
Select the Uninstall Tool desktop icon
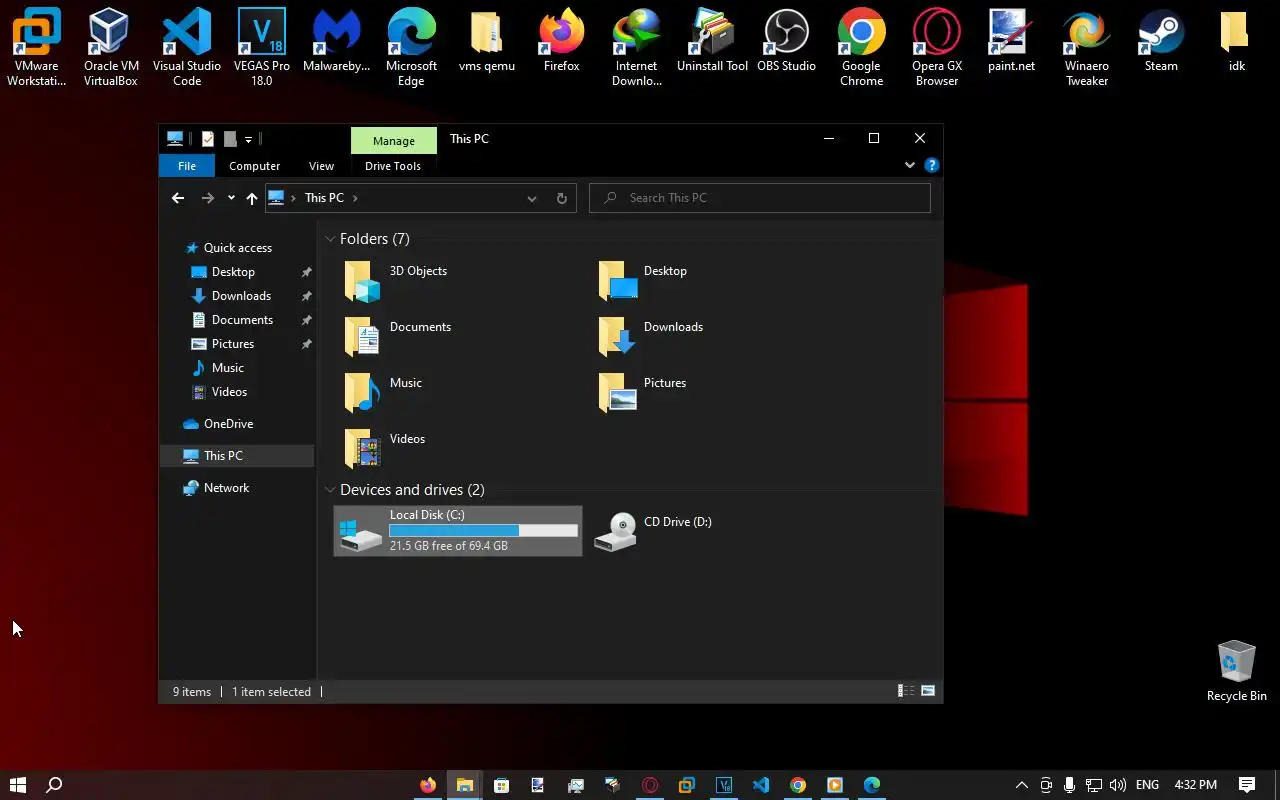tap(712, 40)
